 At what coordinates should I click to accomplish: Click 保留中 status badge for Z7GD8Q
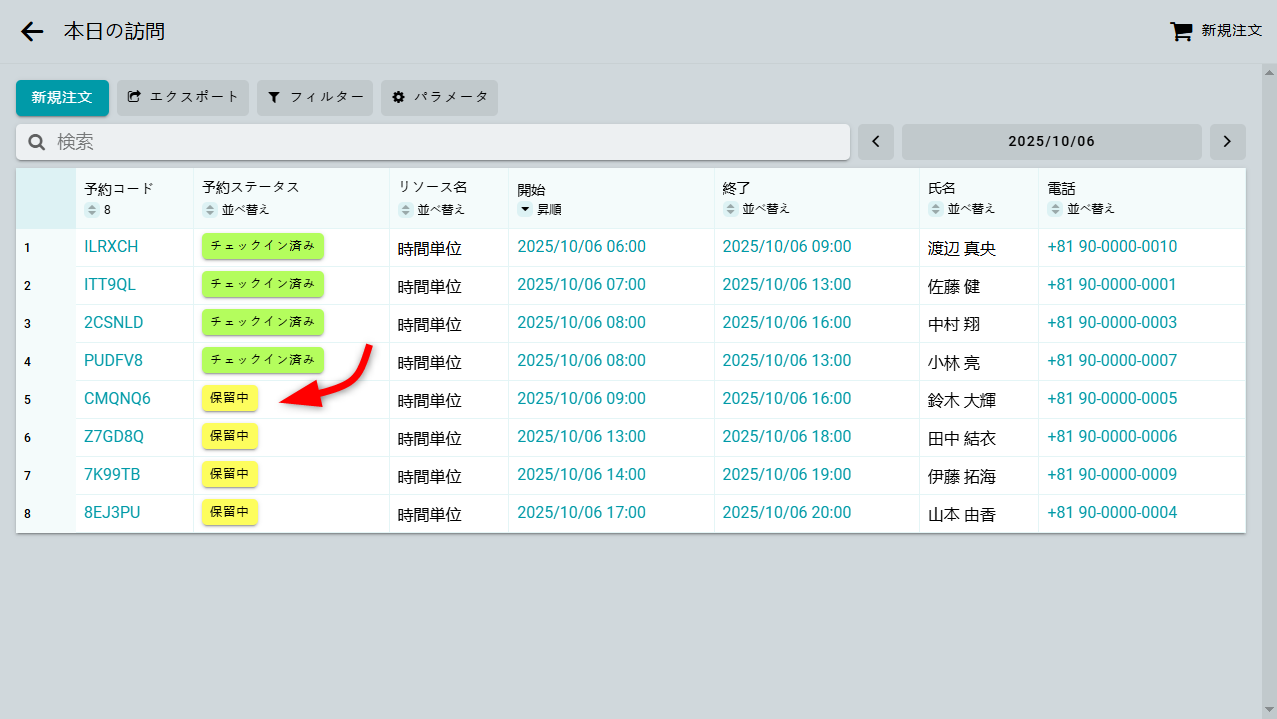(x=230, y=436)
